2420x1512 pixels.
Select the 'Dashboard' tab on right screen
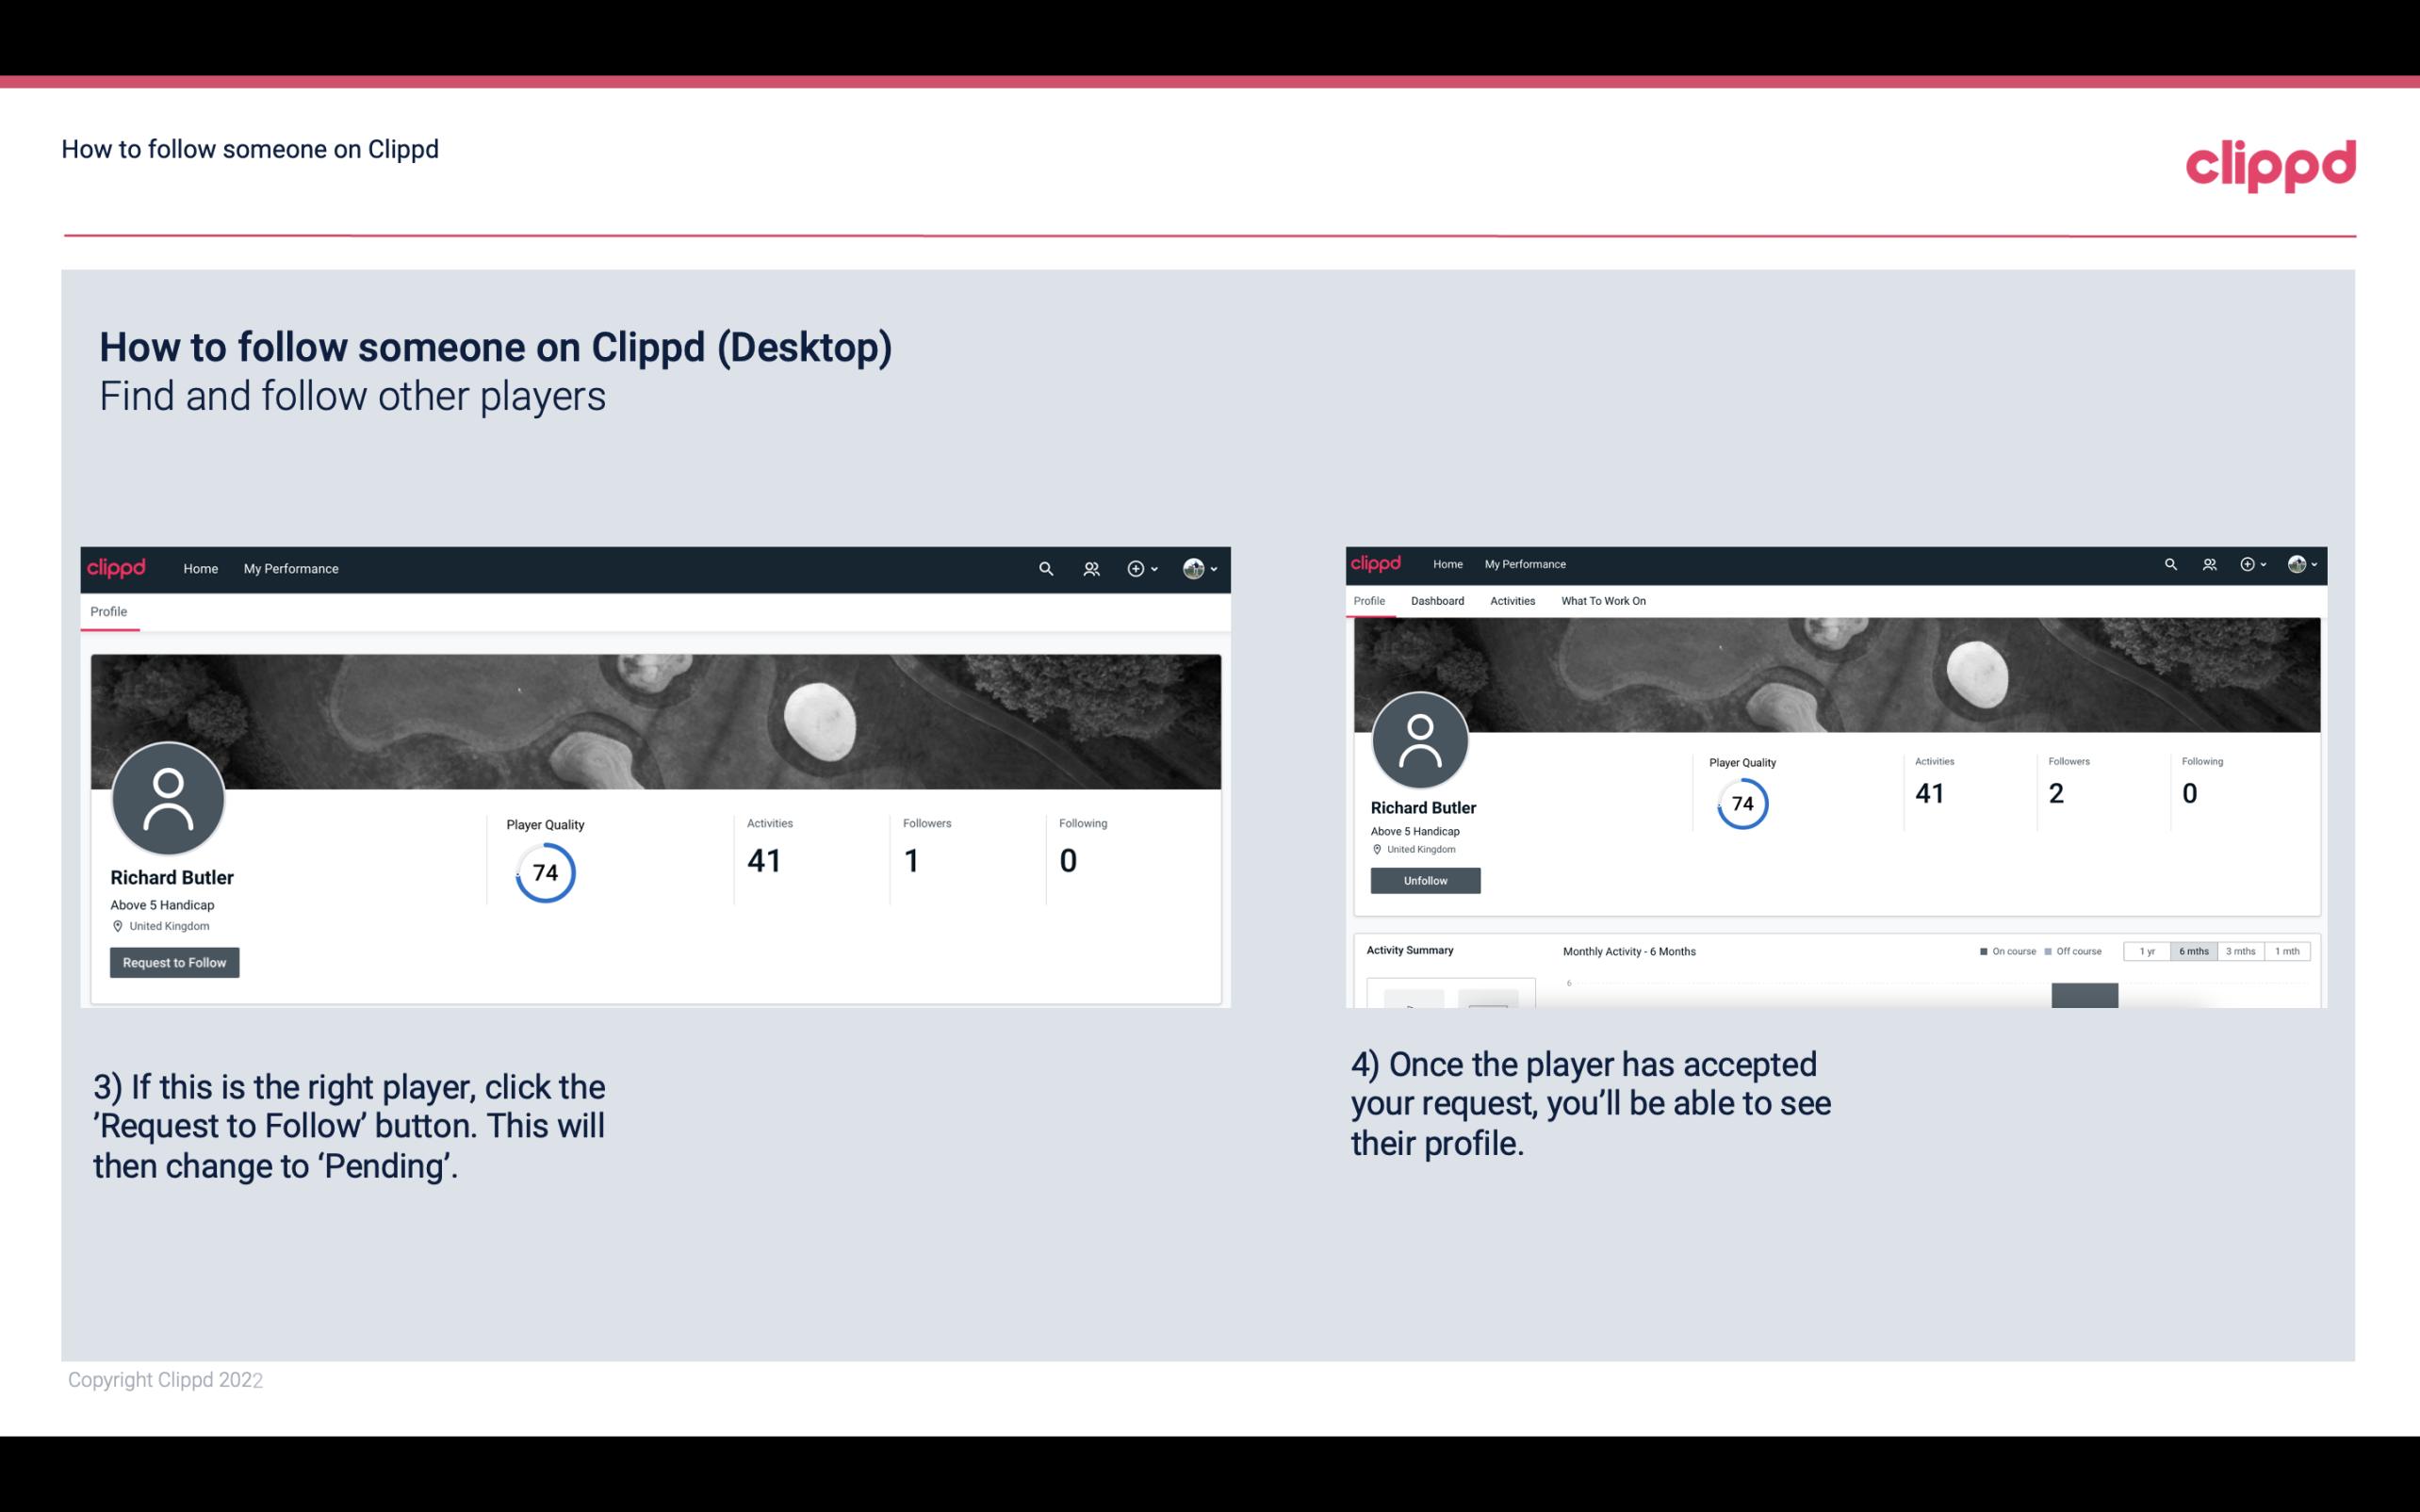[1437, 601]
